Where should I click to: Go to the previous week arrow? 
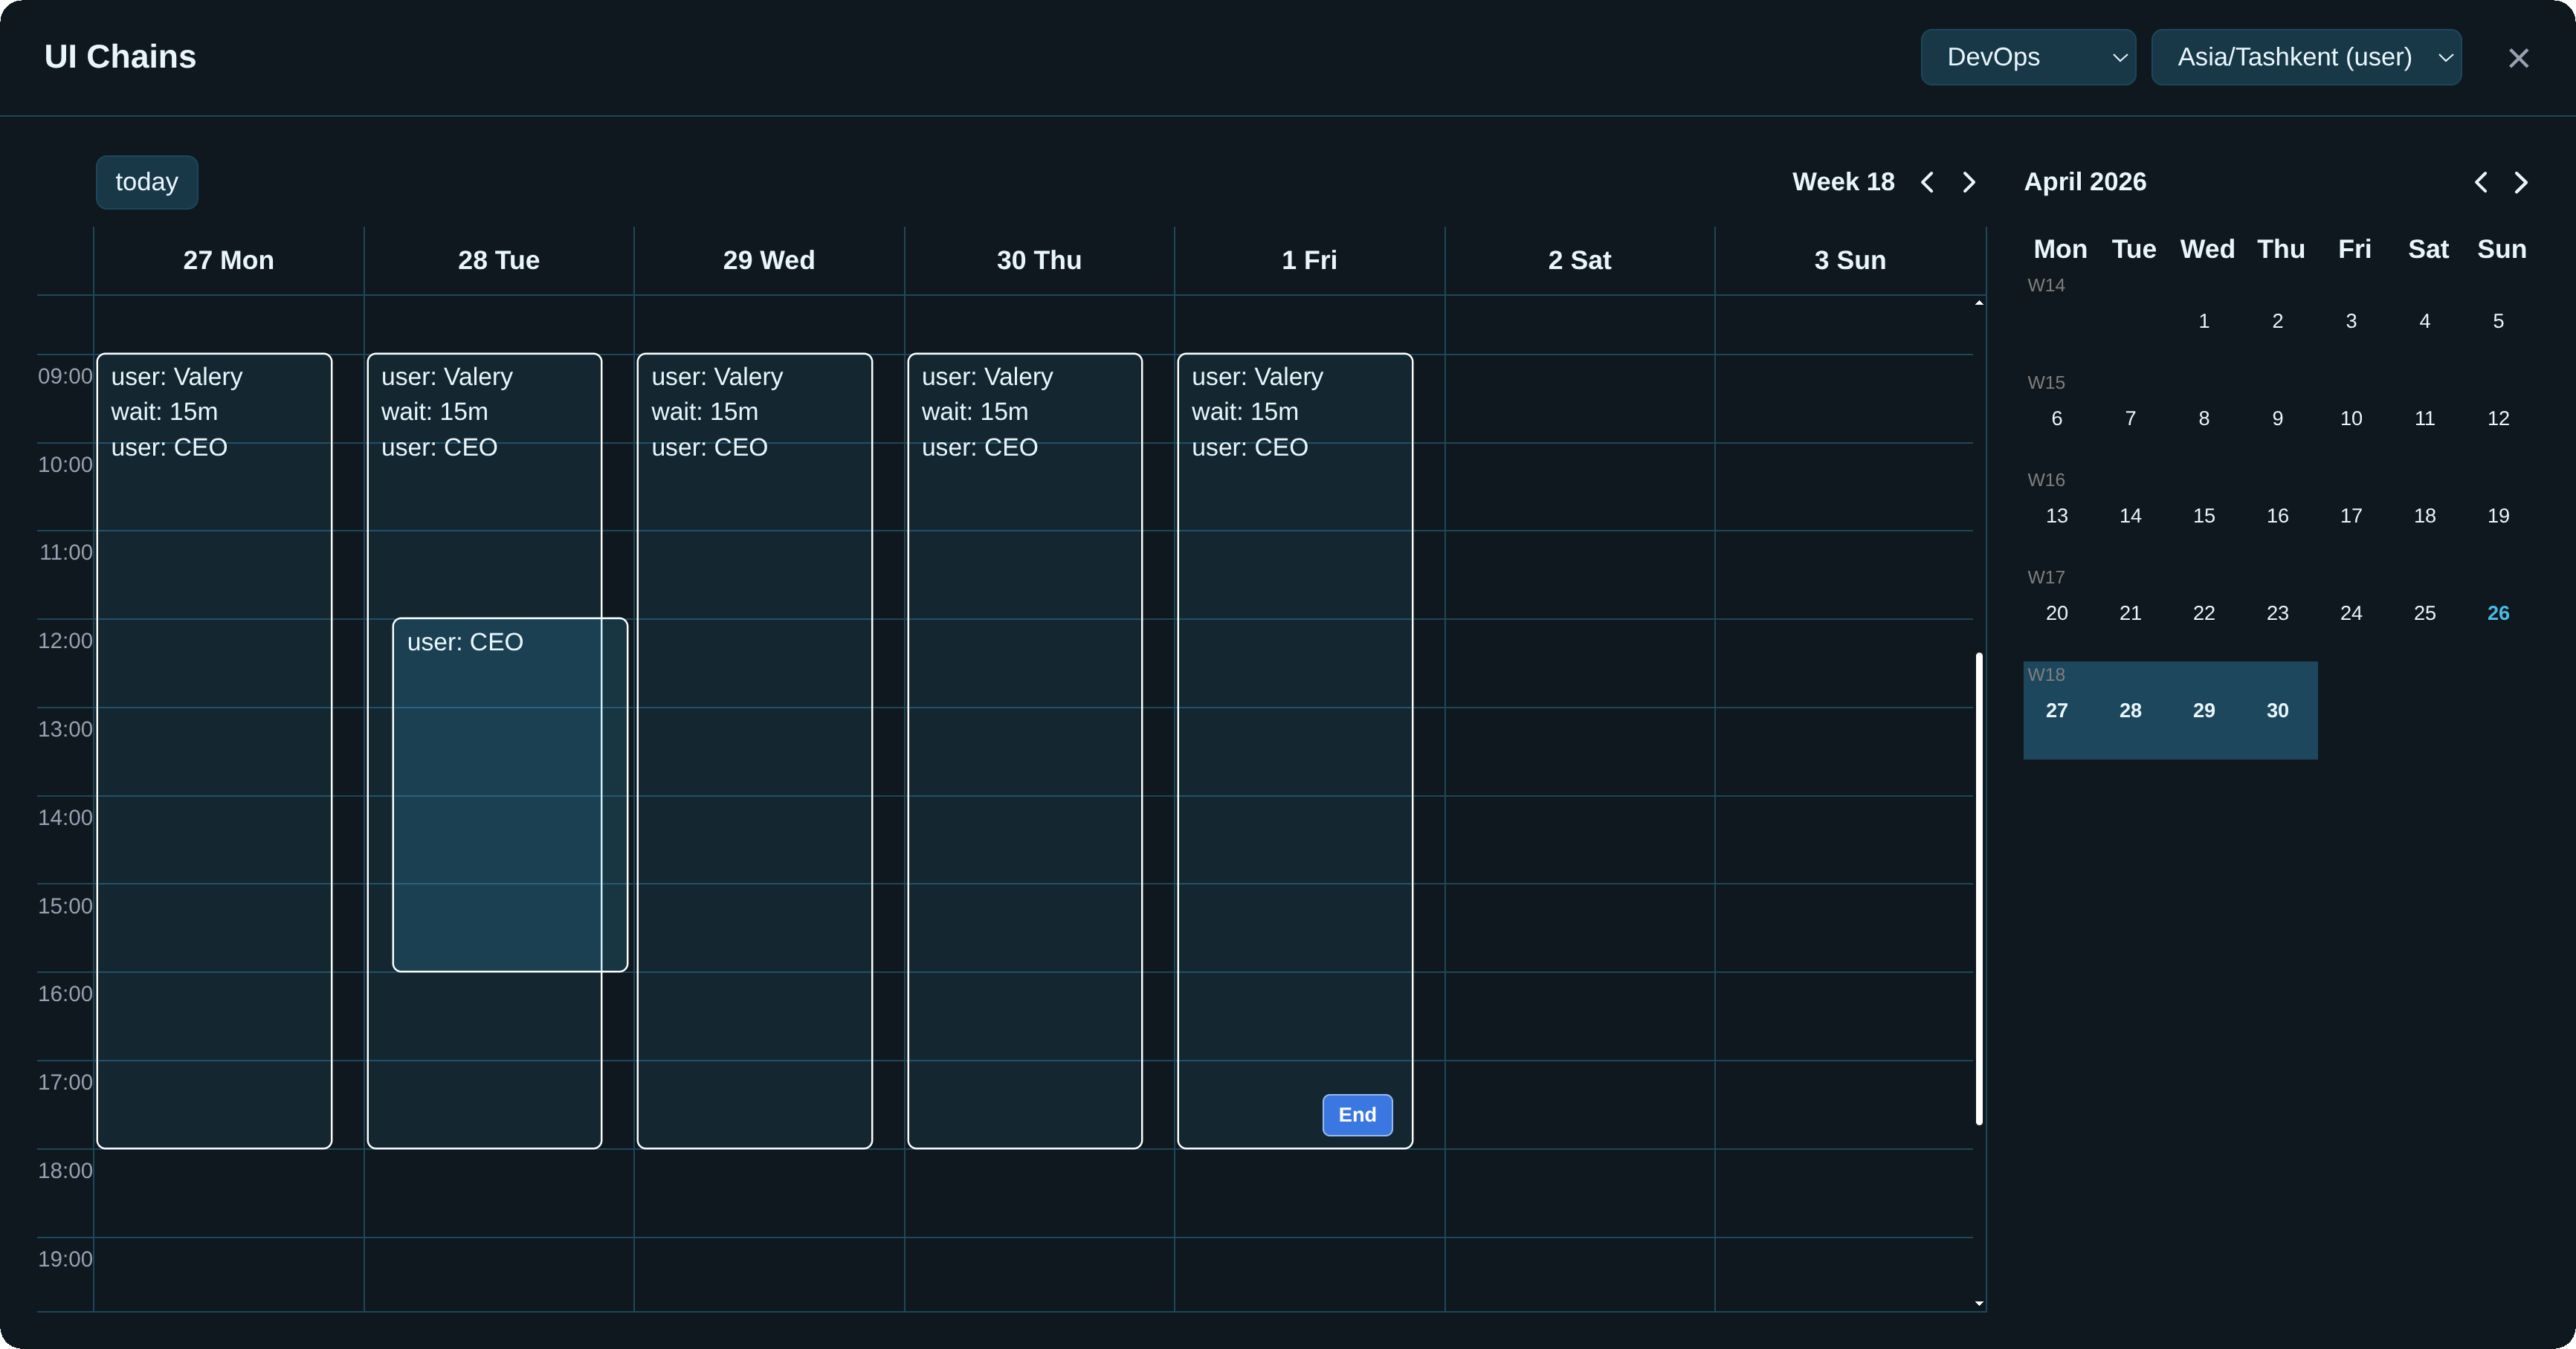pyautogui.click(x=1927, y=182)
